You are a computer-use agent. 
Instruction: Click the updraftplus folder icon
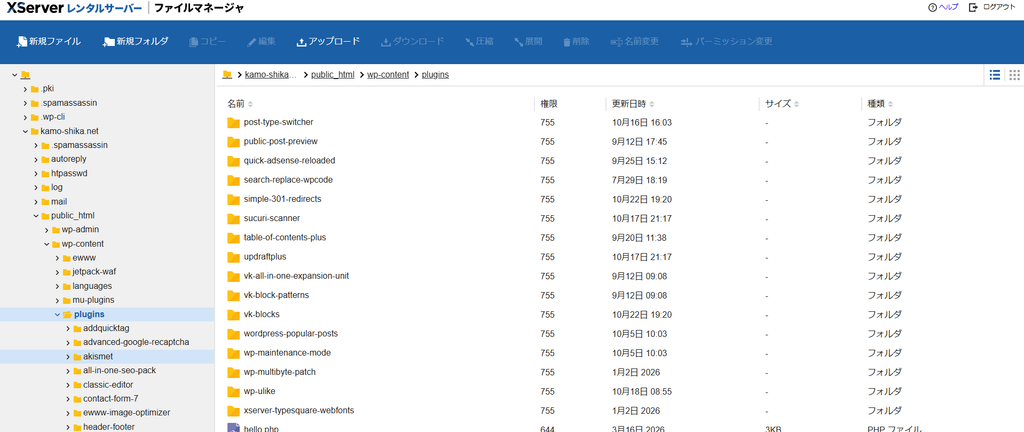click(234, 257)
